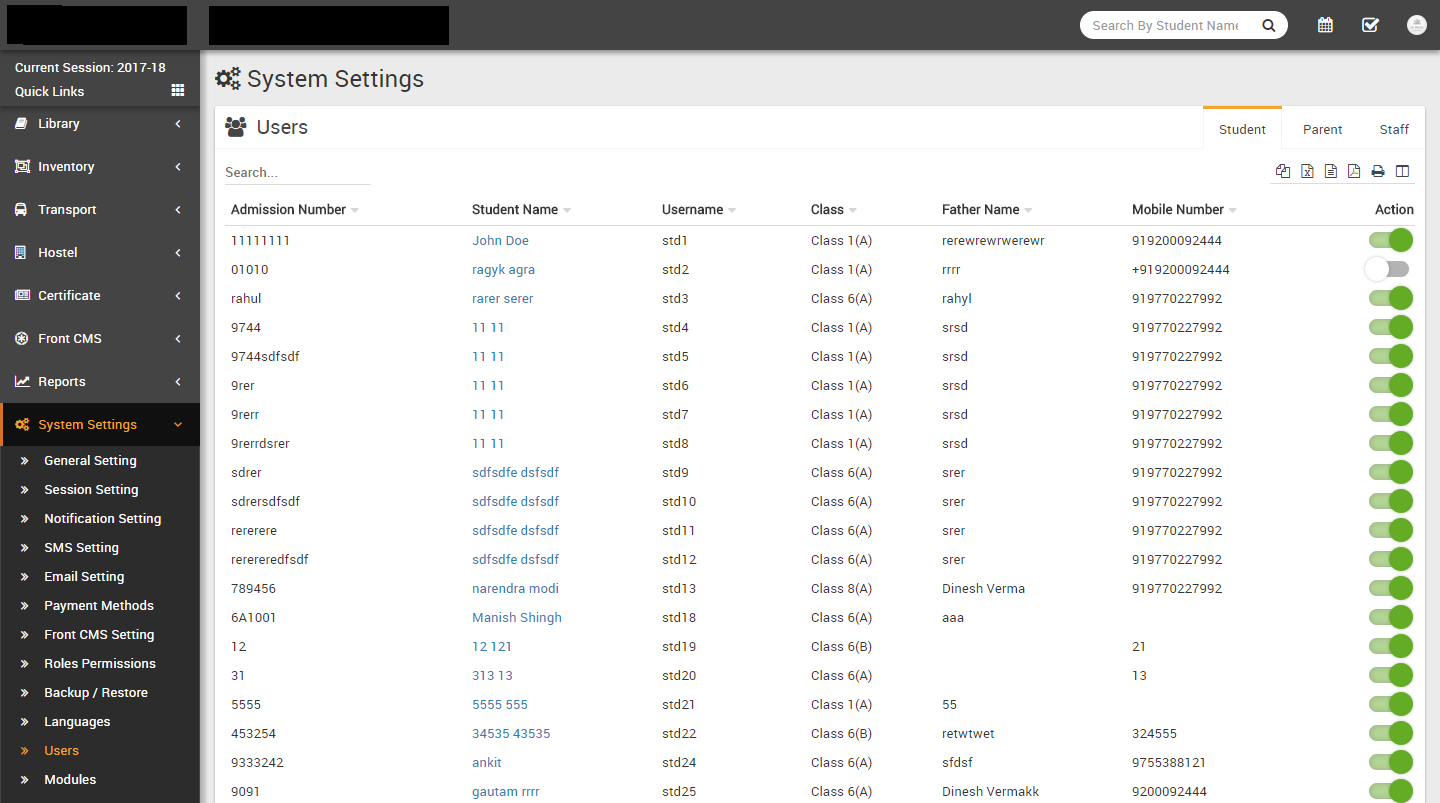Click the Copy table icon

[x=1283, y=171]
